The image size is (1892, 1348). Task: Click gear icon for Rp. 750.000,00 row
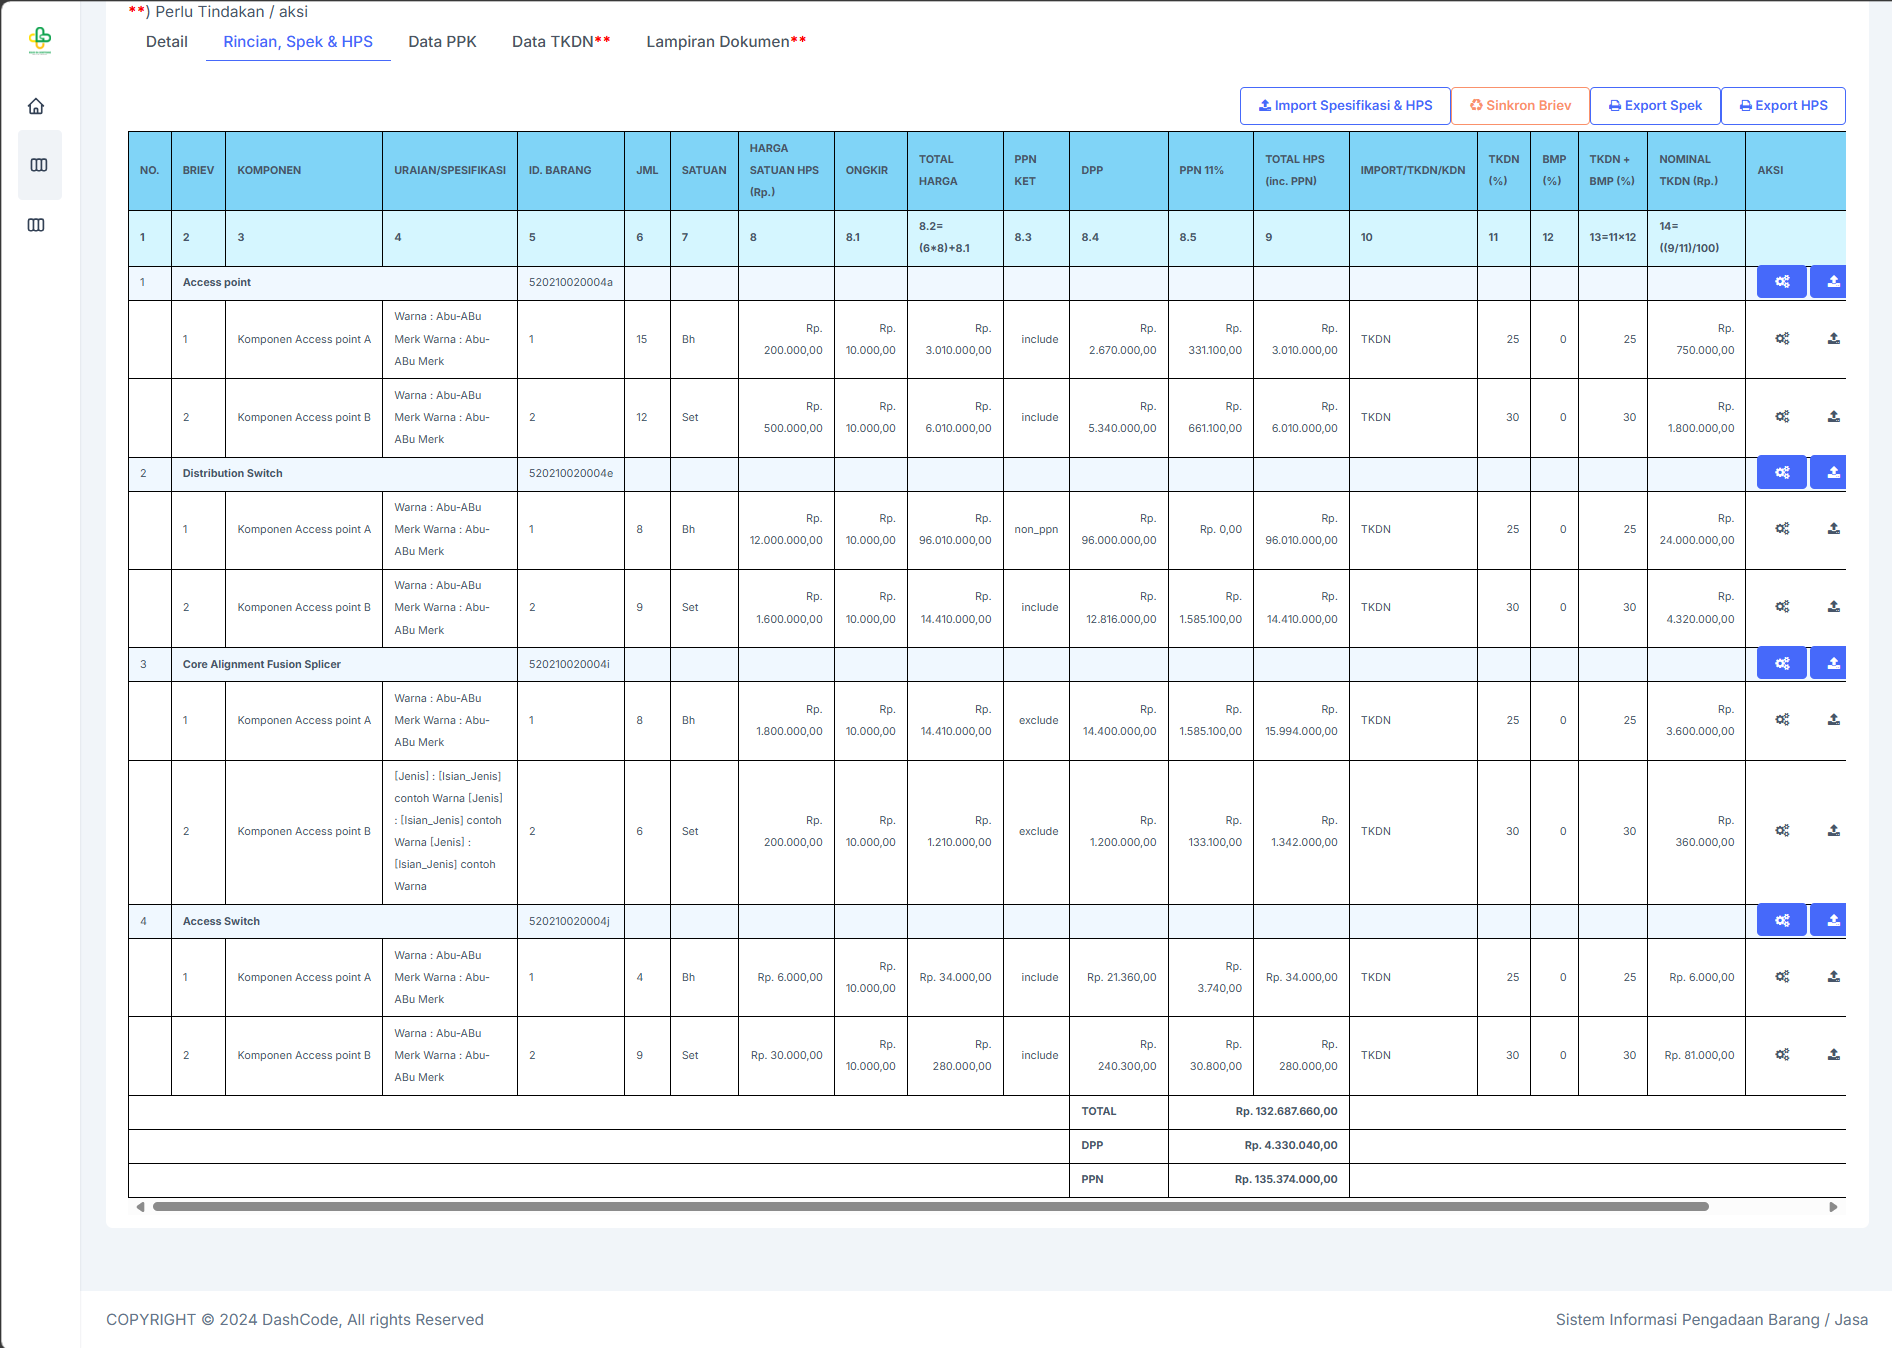point(1782,339)
